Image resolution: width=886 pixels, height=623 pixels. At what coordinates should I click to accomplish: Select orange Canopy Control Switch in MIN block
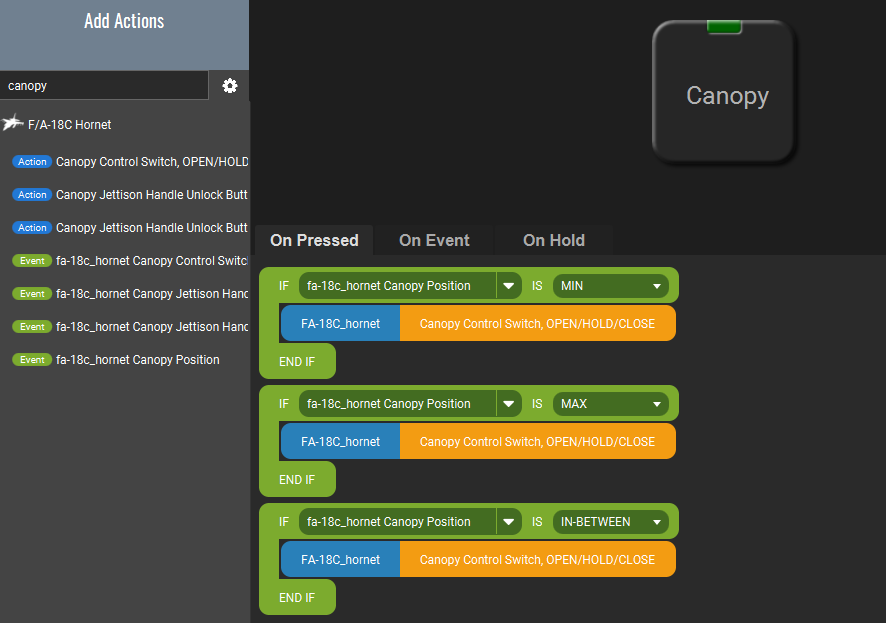pyautogui.click(x=537, y=324)
